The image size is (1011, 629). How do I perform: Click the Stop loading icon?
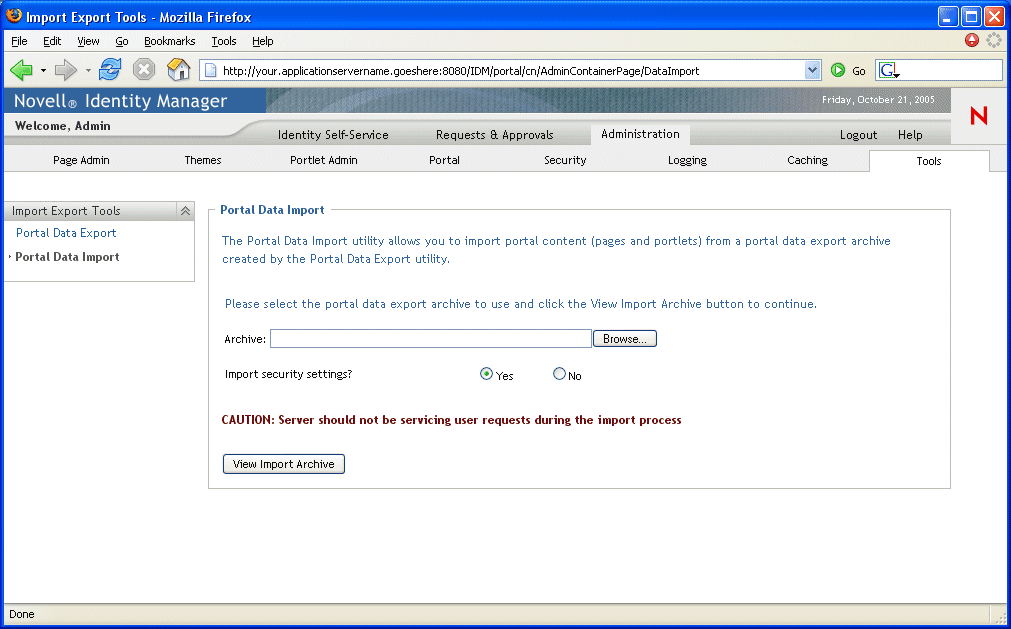point(144,70)
